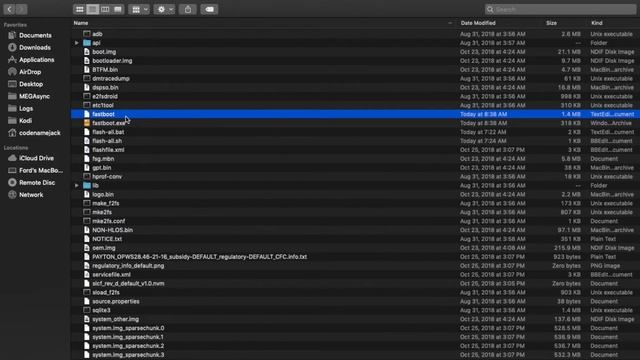Select mke2fs.conf file
Screen dimensions: 640x360
109,221
